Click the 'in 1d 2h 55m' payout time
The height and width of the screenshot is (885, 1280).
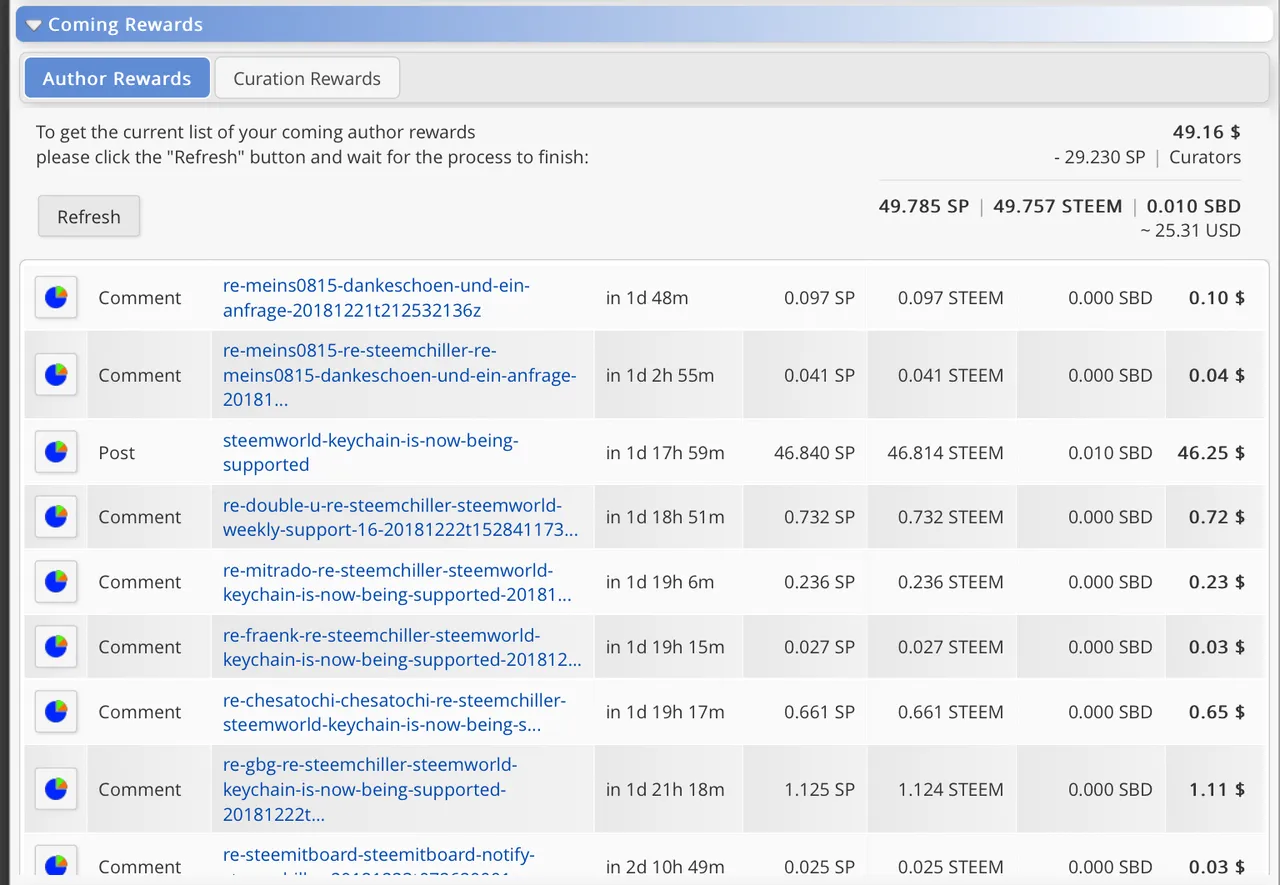660,375
